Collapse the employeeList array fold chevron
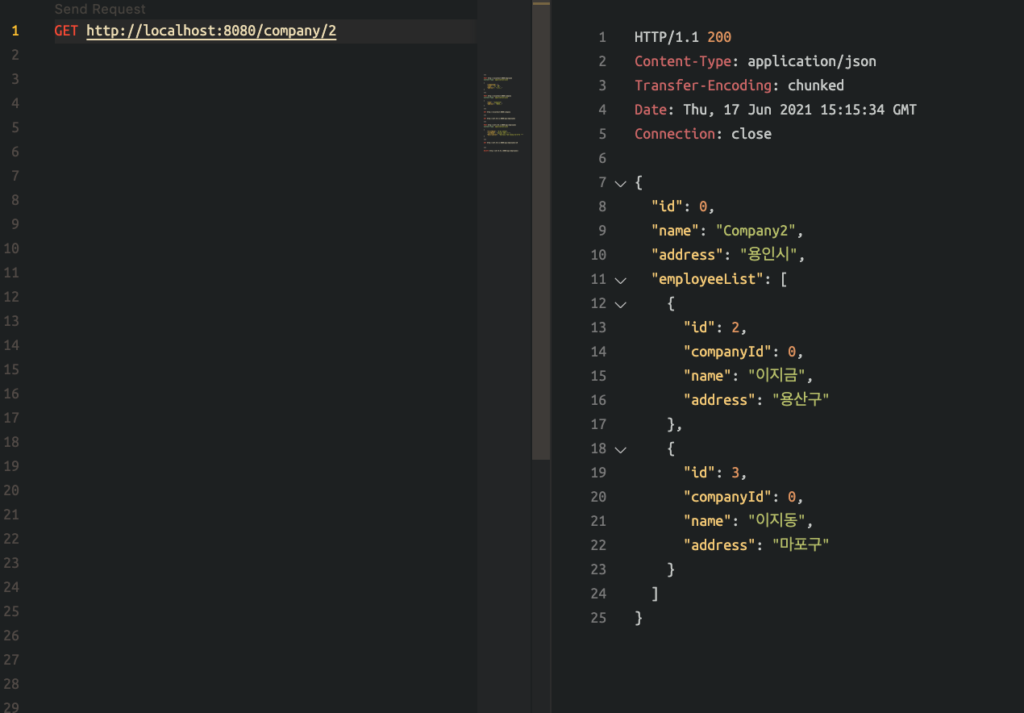The image size is (1024, 713). coord(621,280)
